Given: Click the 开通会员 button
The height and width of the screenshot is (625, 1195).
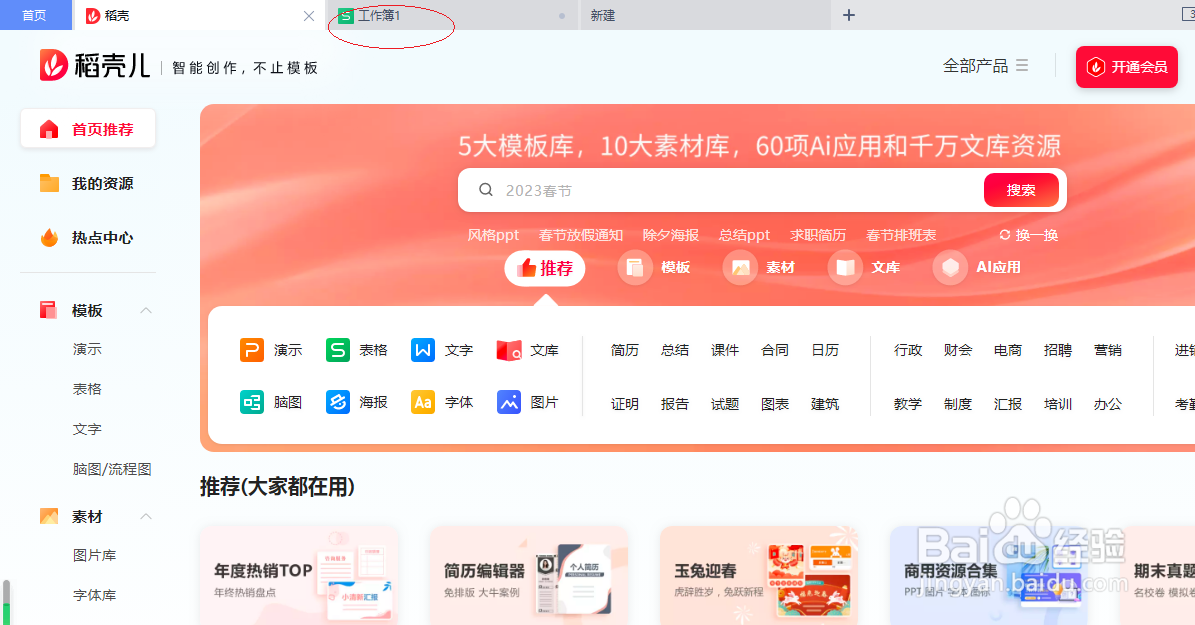Looking at the screenshot, I should (1126, 67).
